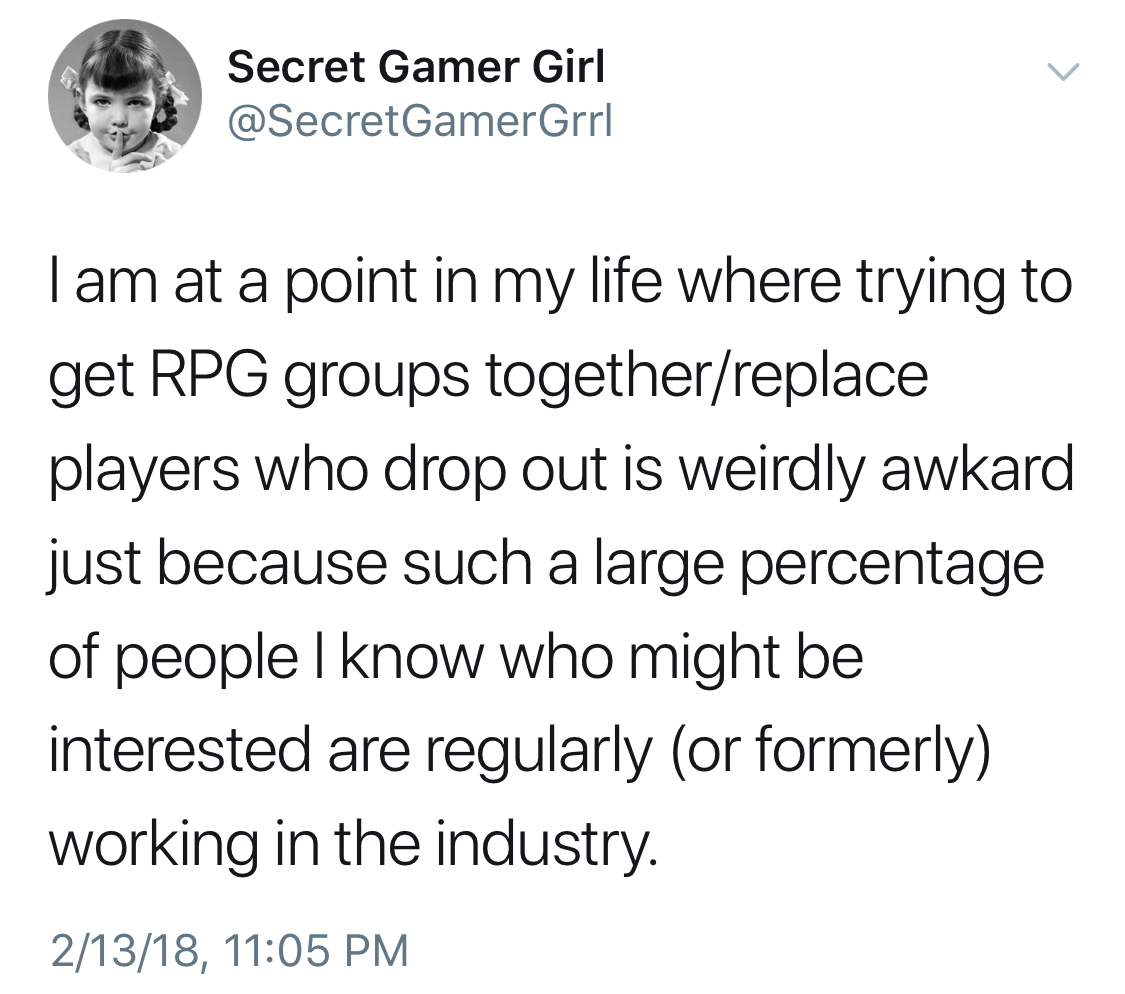
Task: Click the Secret Gamer Girl display name
Action: (416, 67)
